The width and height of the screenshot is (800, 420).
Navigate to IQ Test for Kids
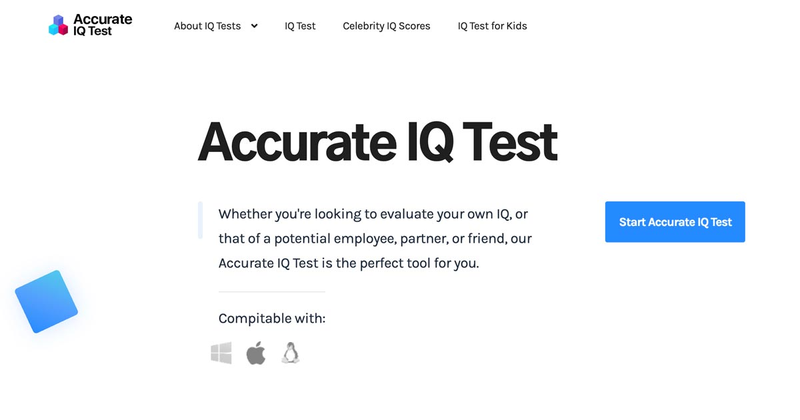(x=492, y=26)
